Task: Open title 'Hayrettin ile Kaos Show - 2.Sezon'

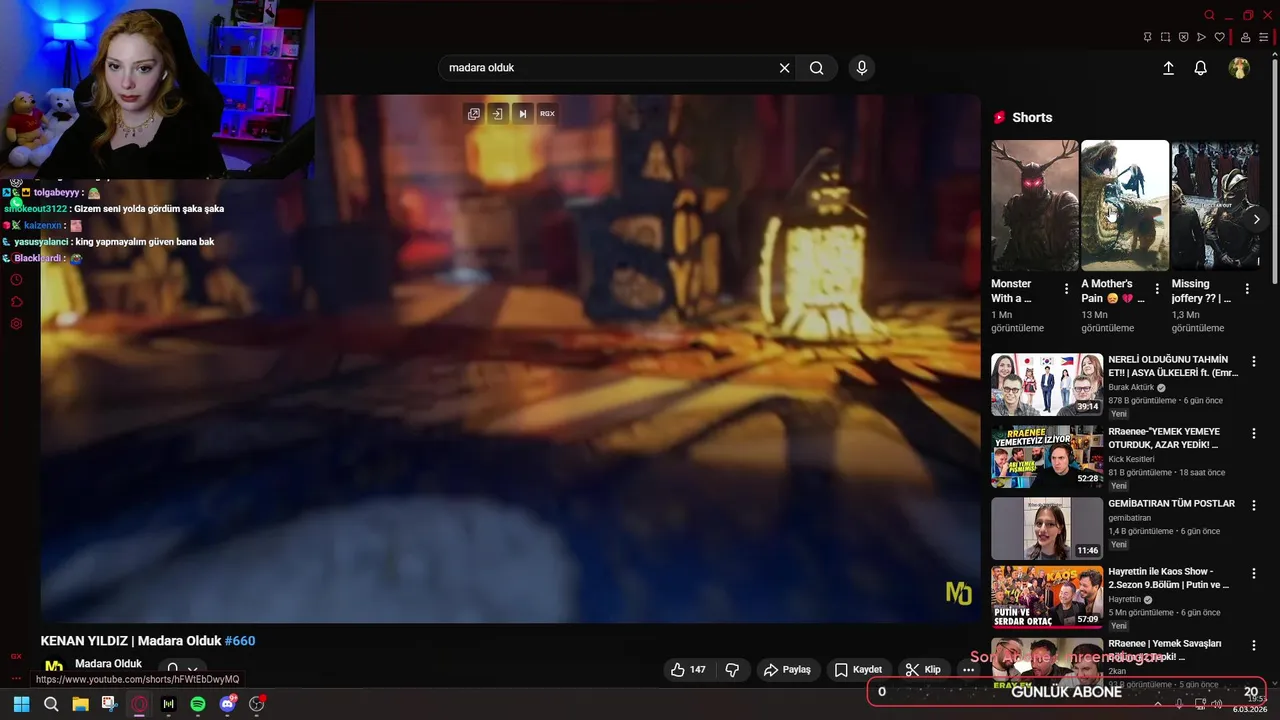Action: (1169, 578)
